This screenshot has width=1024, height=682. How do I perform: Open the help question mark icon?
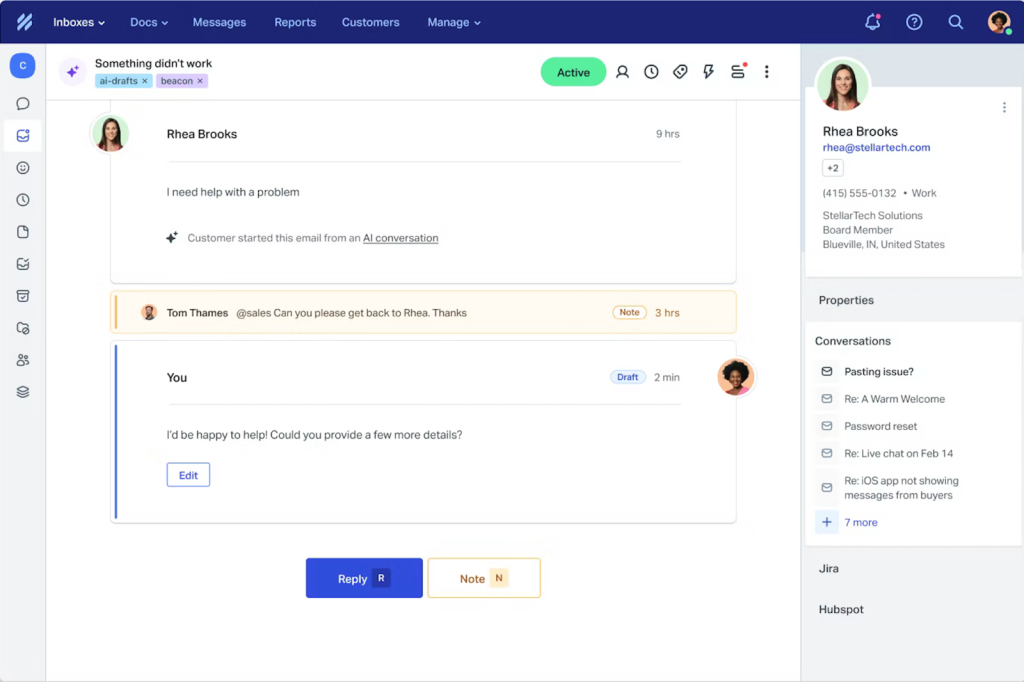click(x=914, y=22)
